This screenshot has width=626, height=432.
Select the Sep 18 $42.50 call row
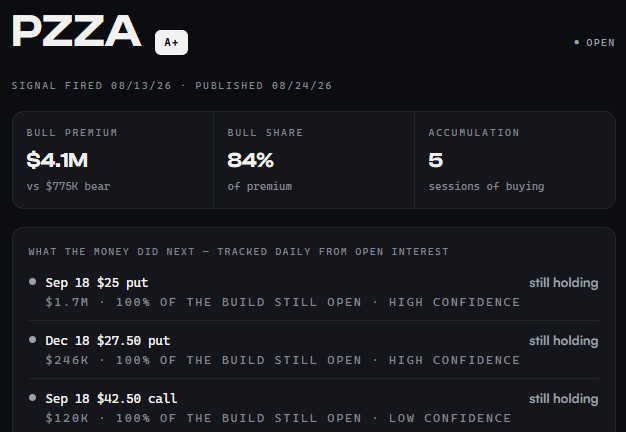[x=314, y=408]
